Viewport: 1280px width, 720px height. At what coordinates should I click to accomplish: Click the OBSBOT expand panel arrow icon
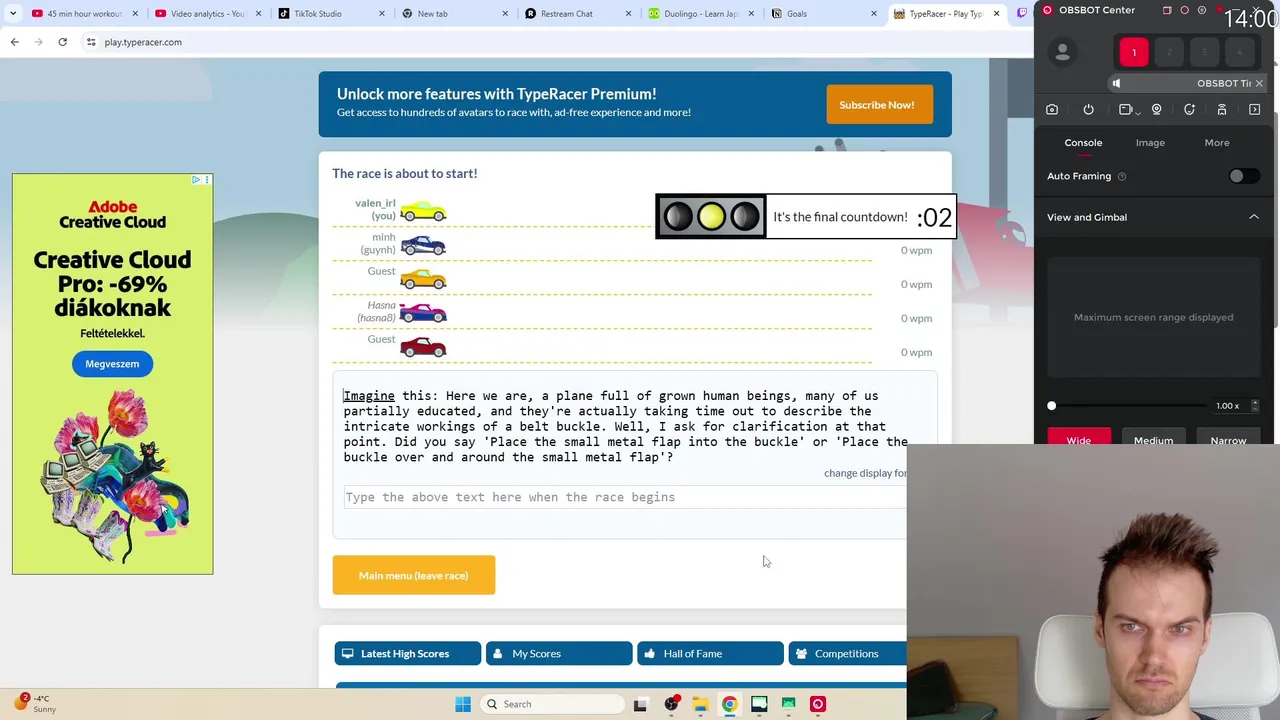coord(1255,110)
